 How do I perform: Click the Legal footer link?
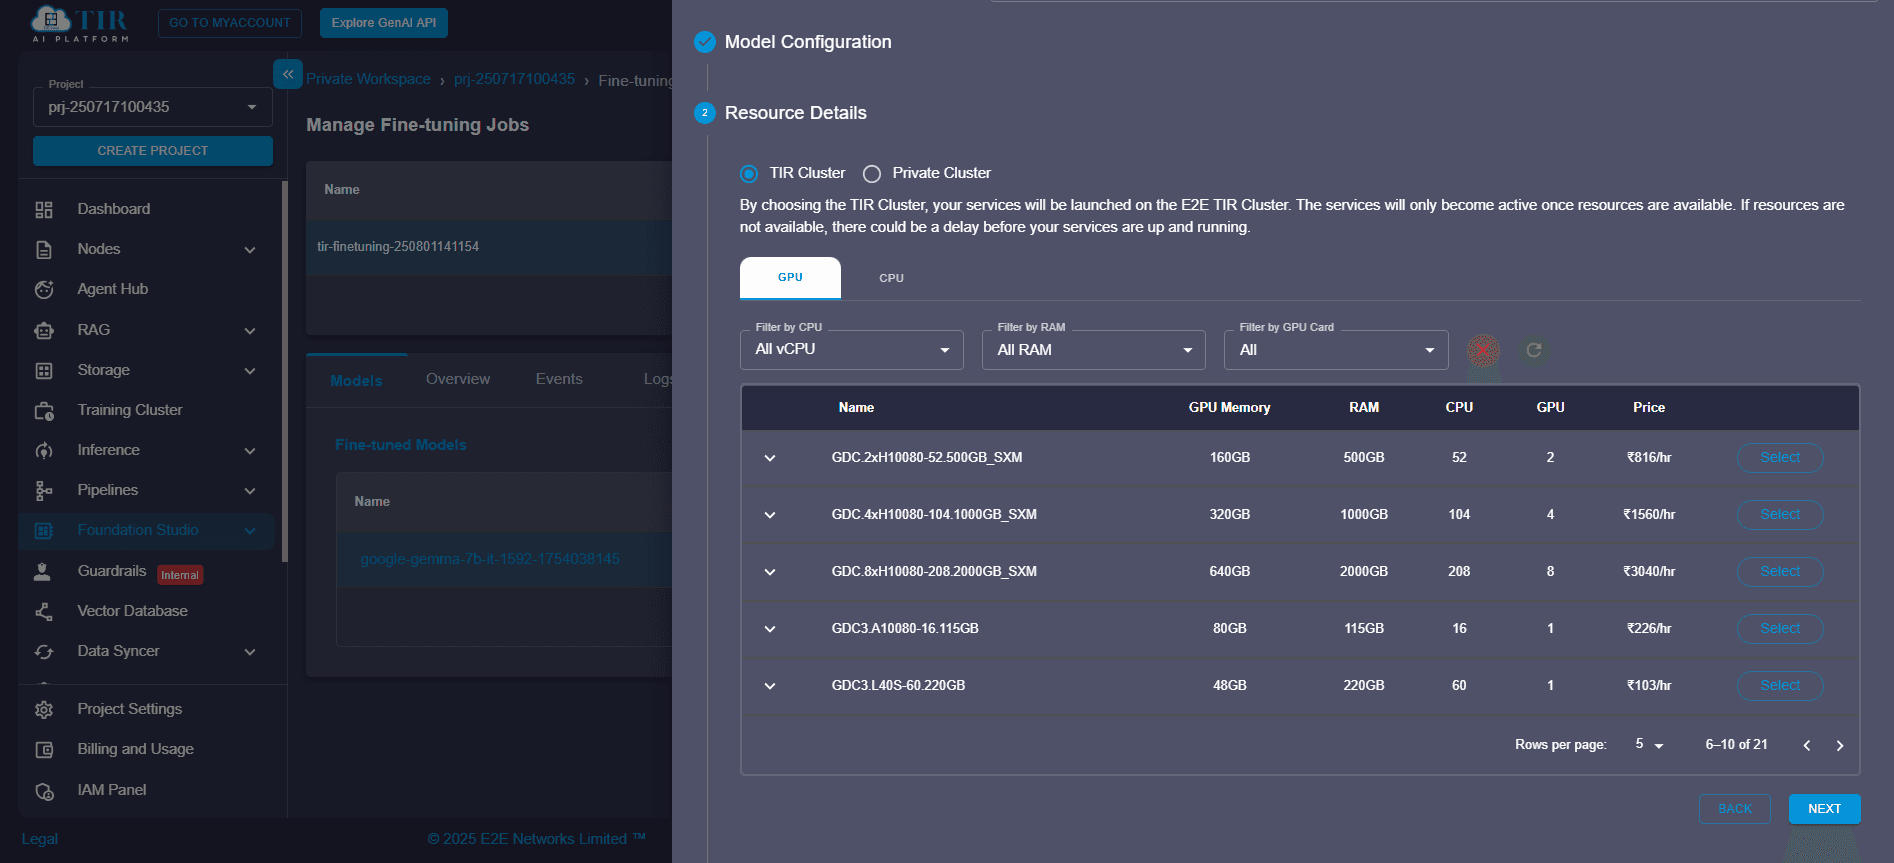40,840
